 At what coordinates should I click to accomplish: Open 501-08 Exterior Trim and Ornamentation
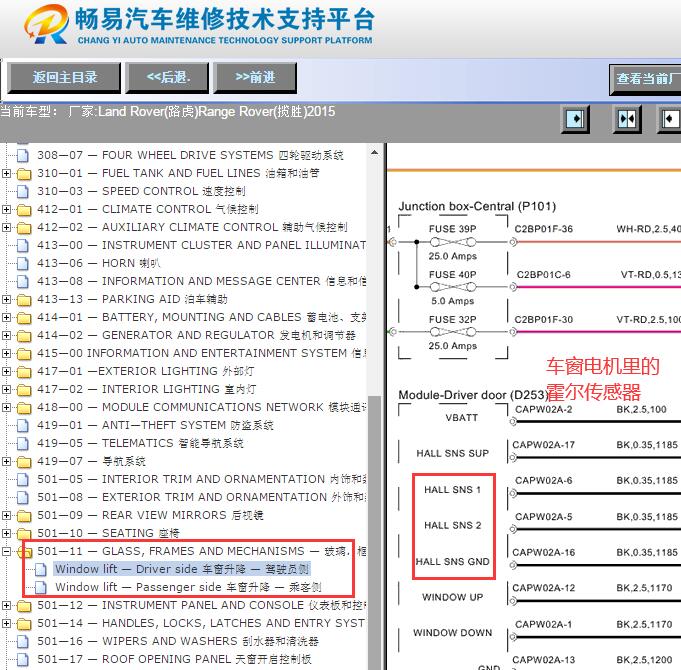click(202, 497)
